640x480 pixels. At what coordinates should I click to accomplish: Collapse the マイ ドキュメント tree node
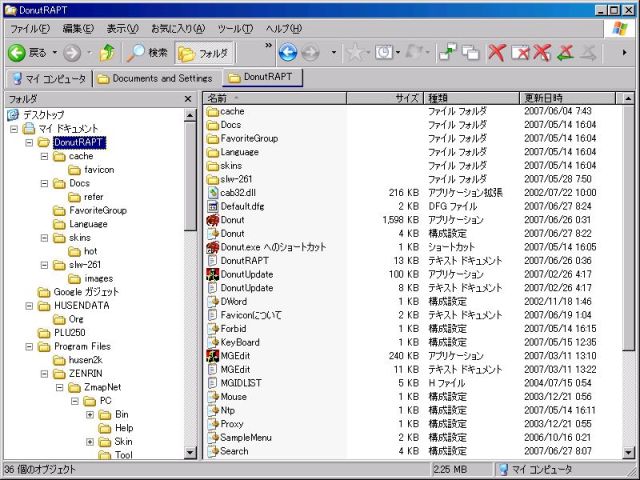[x=14, y=129]
